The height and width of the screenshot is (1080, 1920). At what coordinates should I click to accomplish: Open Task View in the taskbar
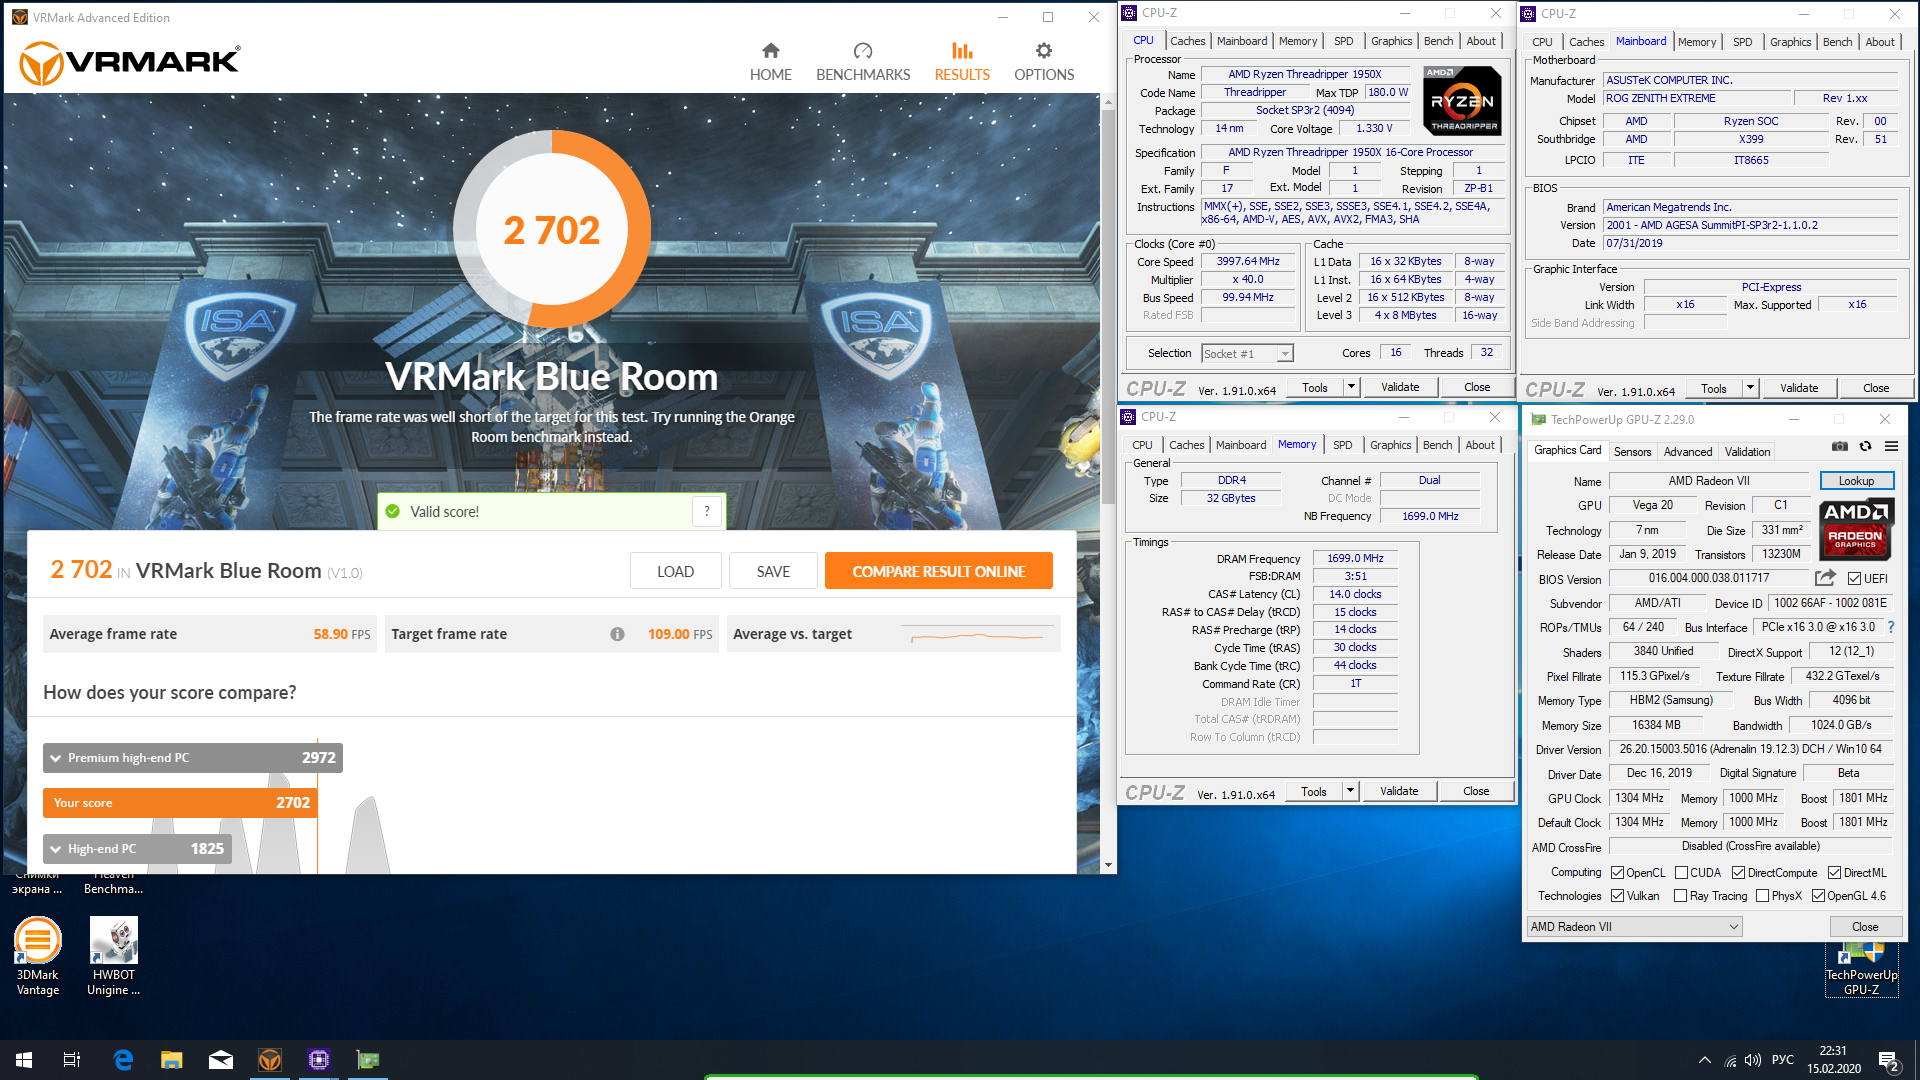[72, 1060]
